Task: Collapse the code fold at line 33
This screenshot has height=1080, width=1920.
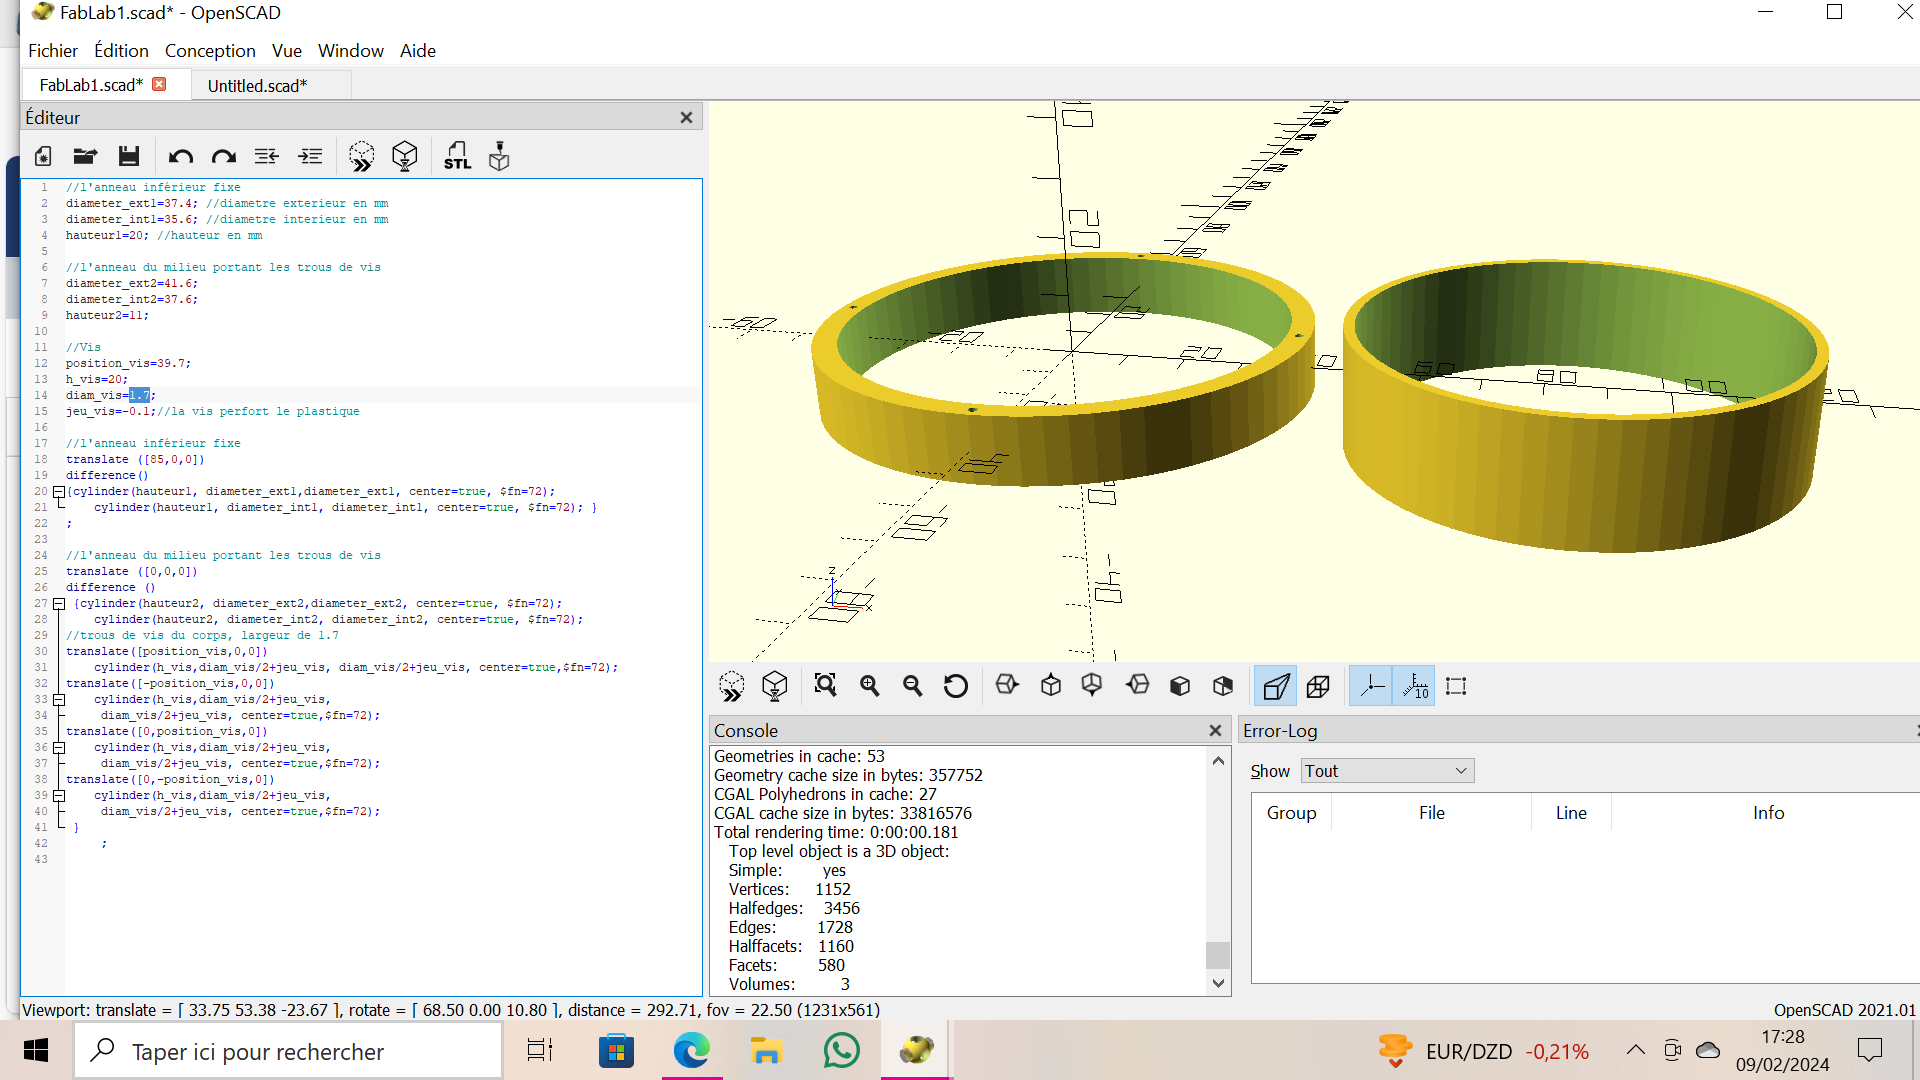Action: (59, 700)
